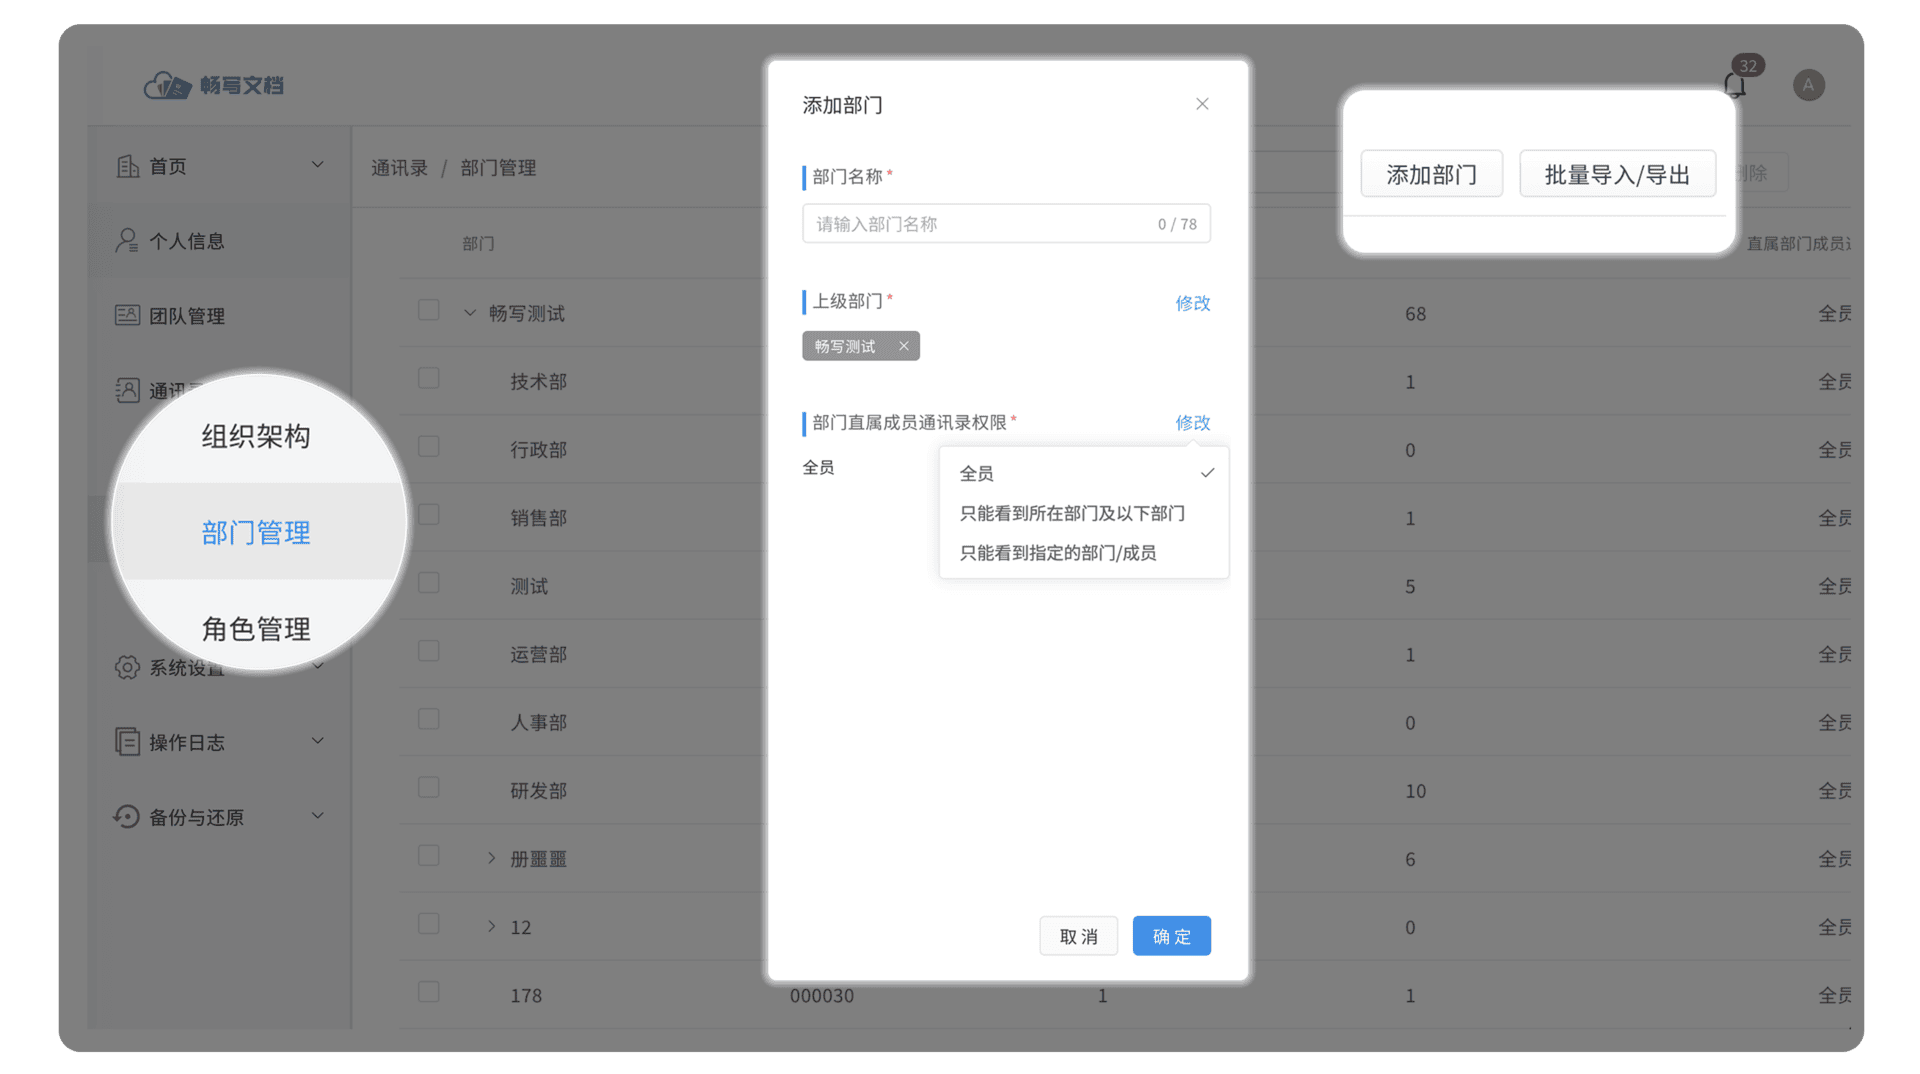The image size is (1920, 1074).
Task: Click the 通讯录 breadcrumb link
Action: click(399, 168)
